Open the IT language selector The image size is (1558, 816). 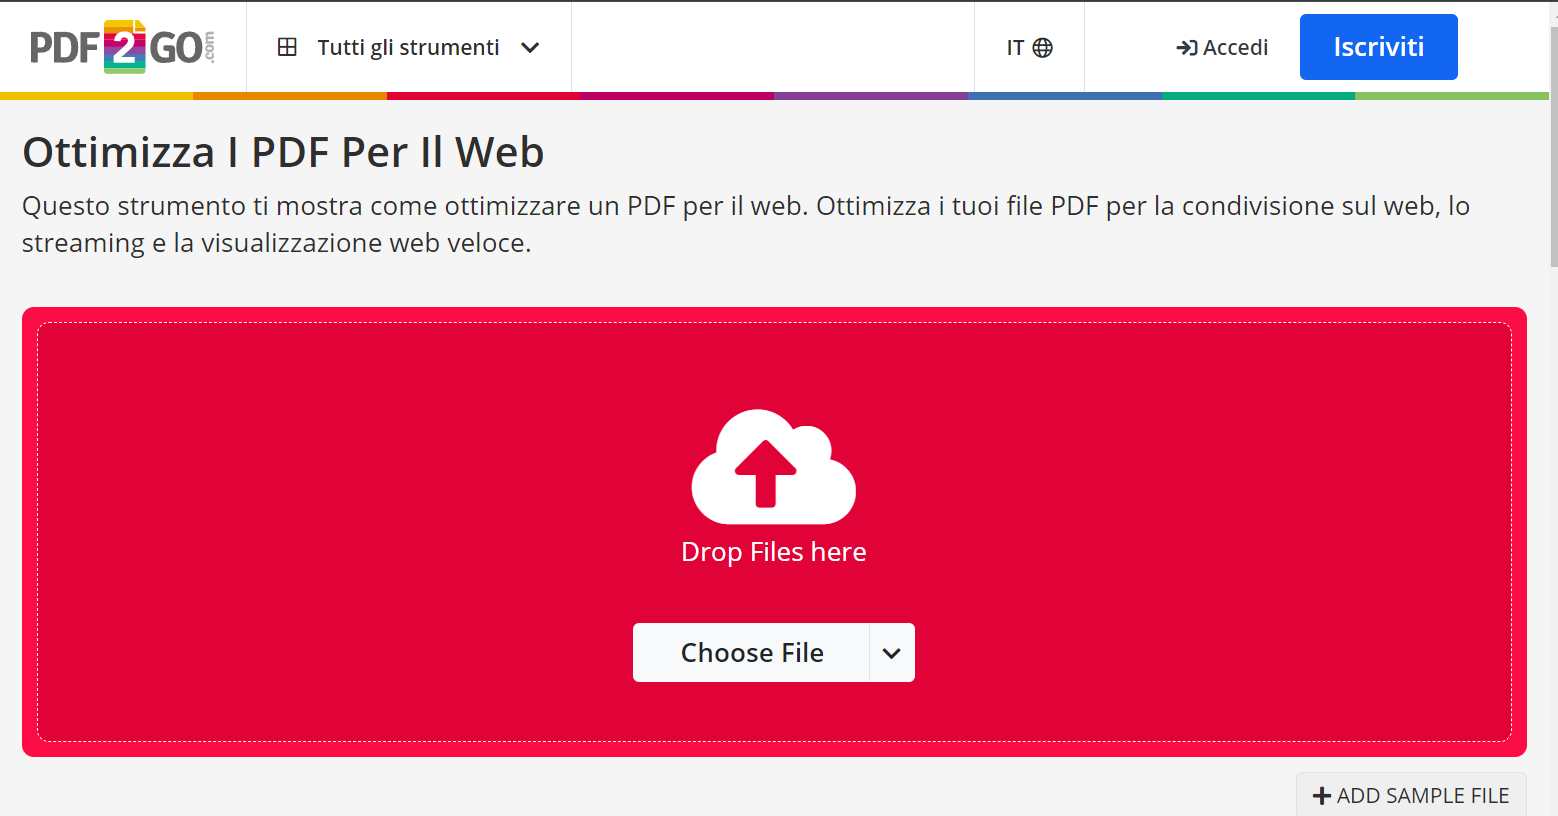(1028, 46)
